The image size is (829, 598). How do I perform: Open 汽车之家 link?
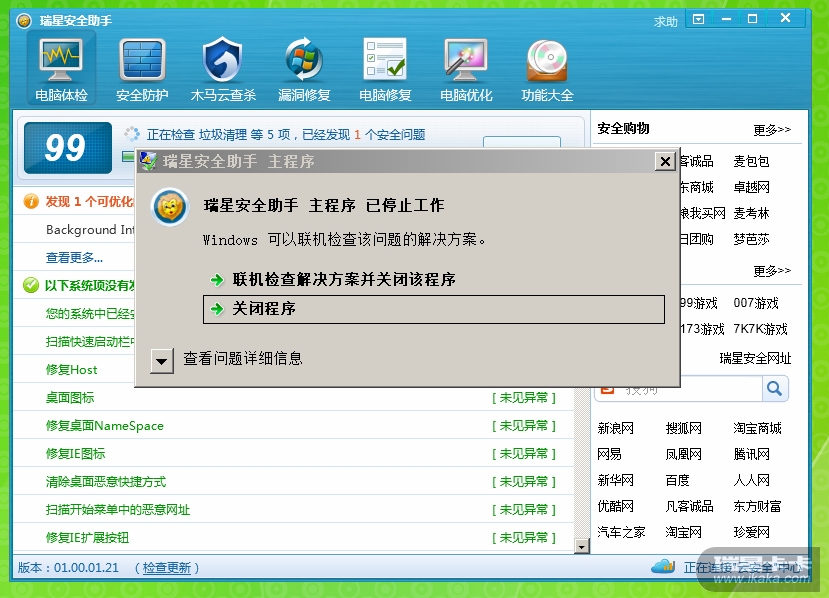coord(621,532)
